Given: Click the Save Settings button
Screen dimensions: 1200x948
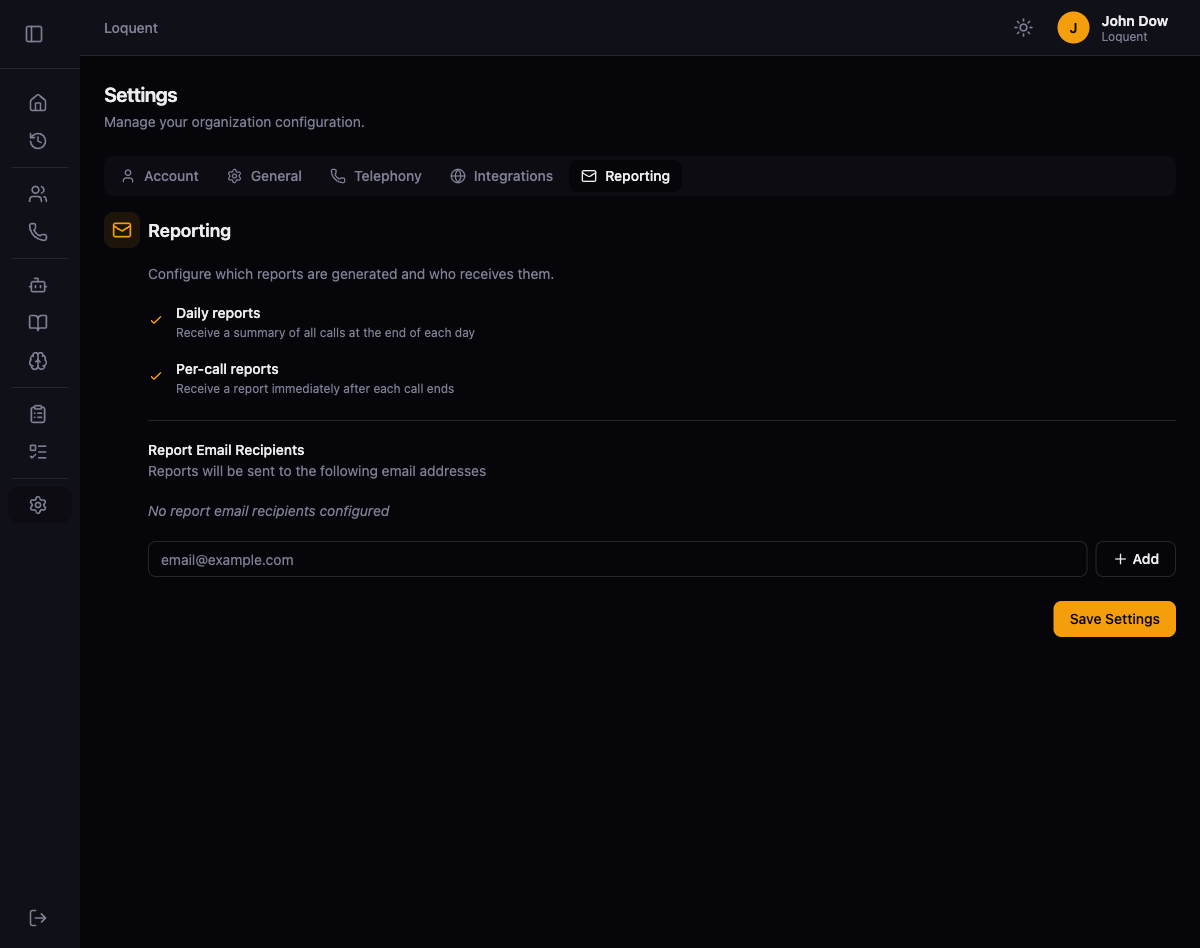Looking at the screenshot, I should 1114,618.
